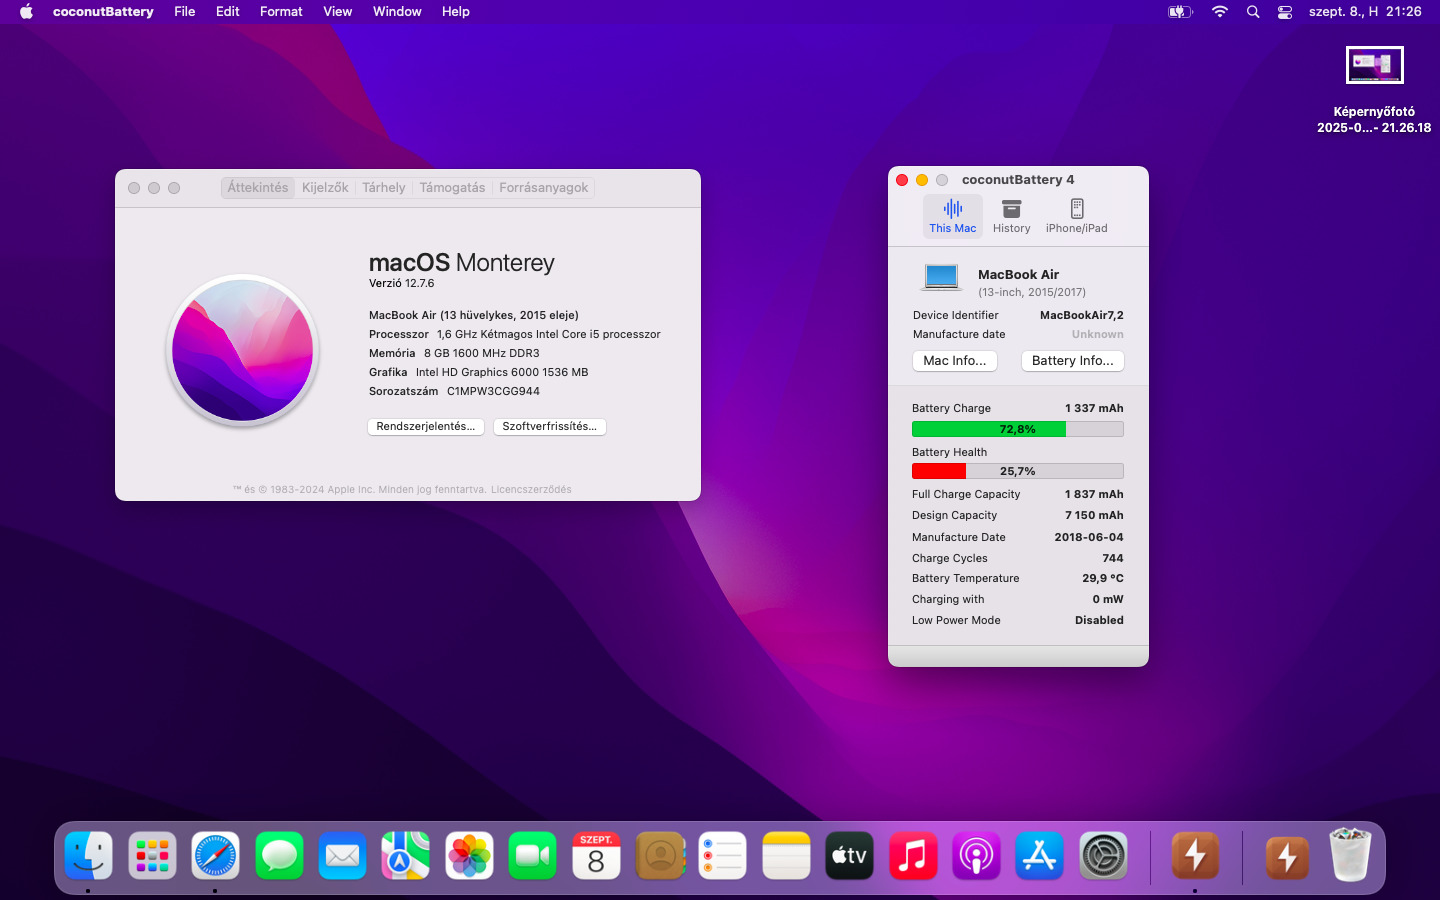Open the Apple menu
Screen dimensions: 1440x900
click(27, 12)
